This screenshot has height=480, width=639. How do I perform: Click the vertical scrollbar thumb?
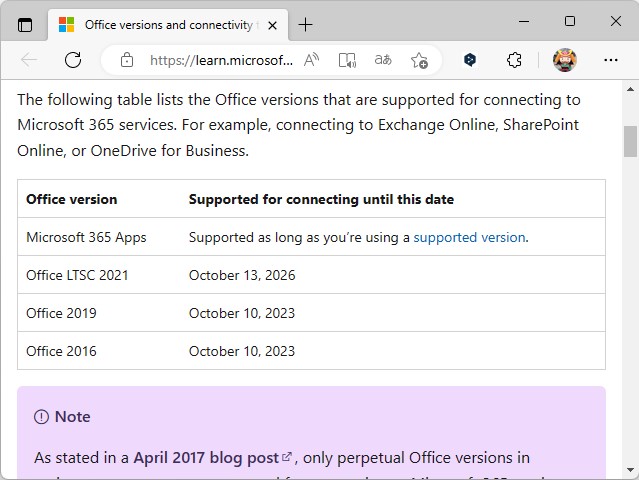pos(630,141)
